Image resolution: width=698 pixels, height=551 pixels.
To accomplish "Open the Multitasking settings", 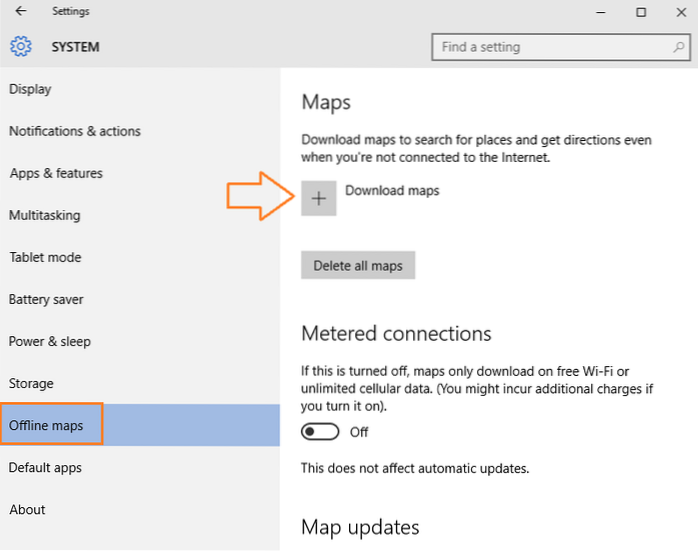I will point(45,215).
